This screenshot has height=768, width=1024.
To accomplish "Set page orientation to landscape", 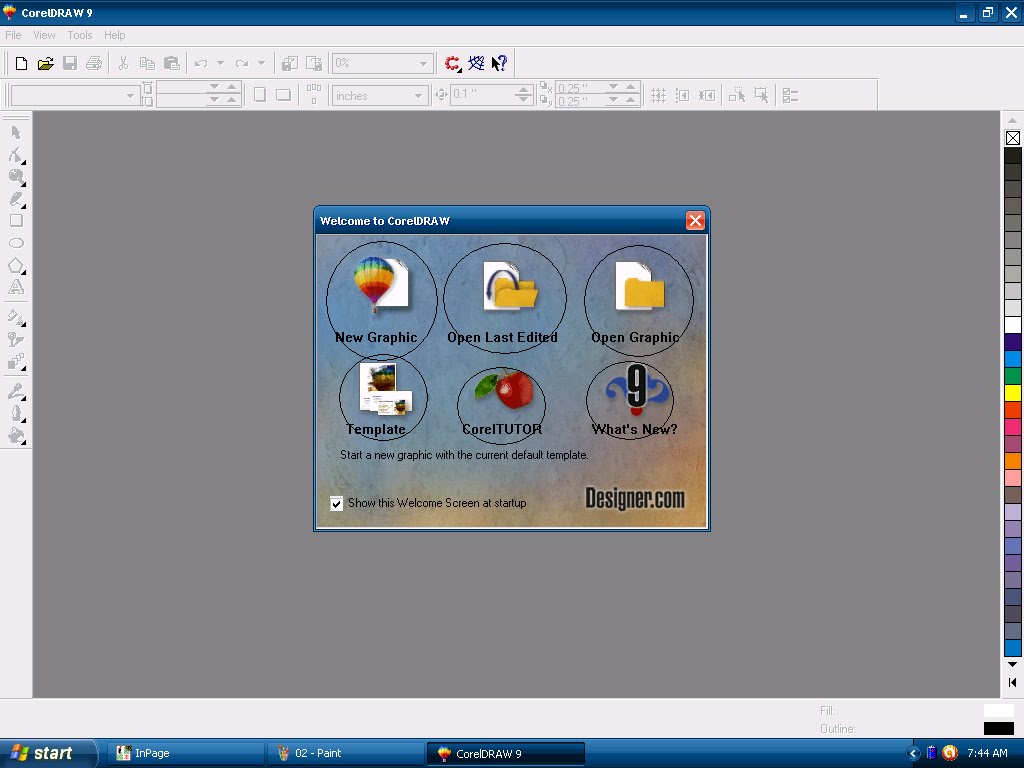I will [285, 95].
